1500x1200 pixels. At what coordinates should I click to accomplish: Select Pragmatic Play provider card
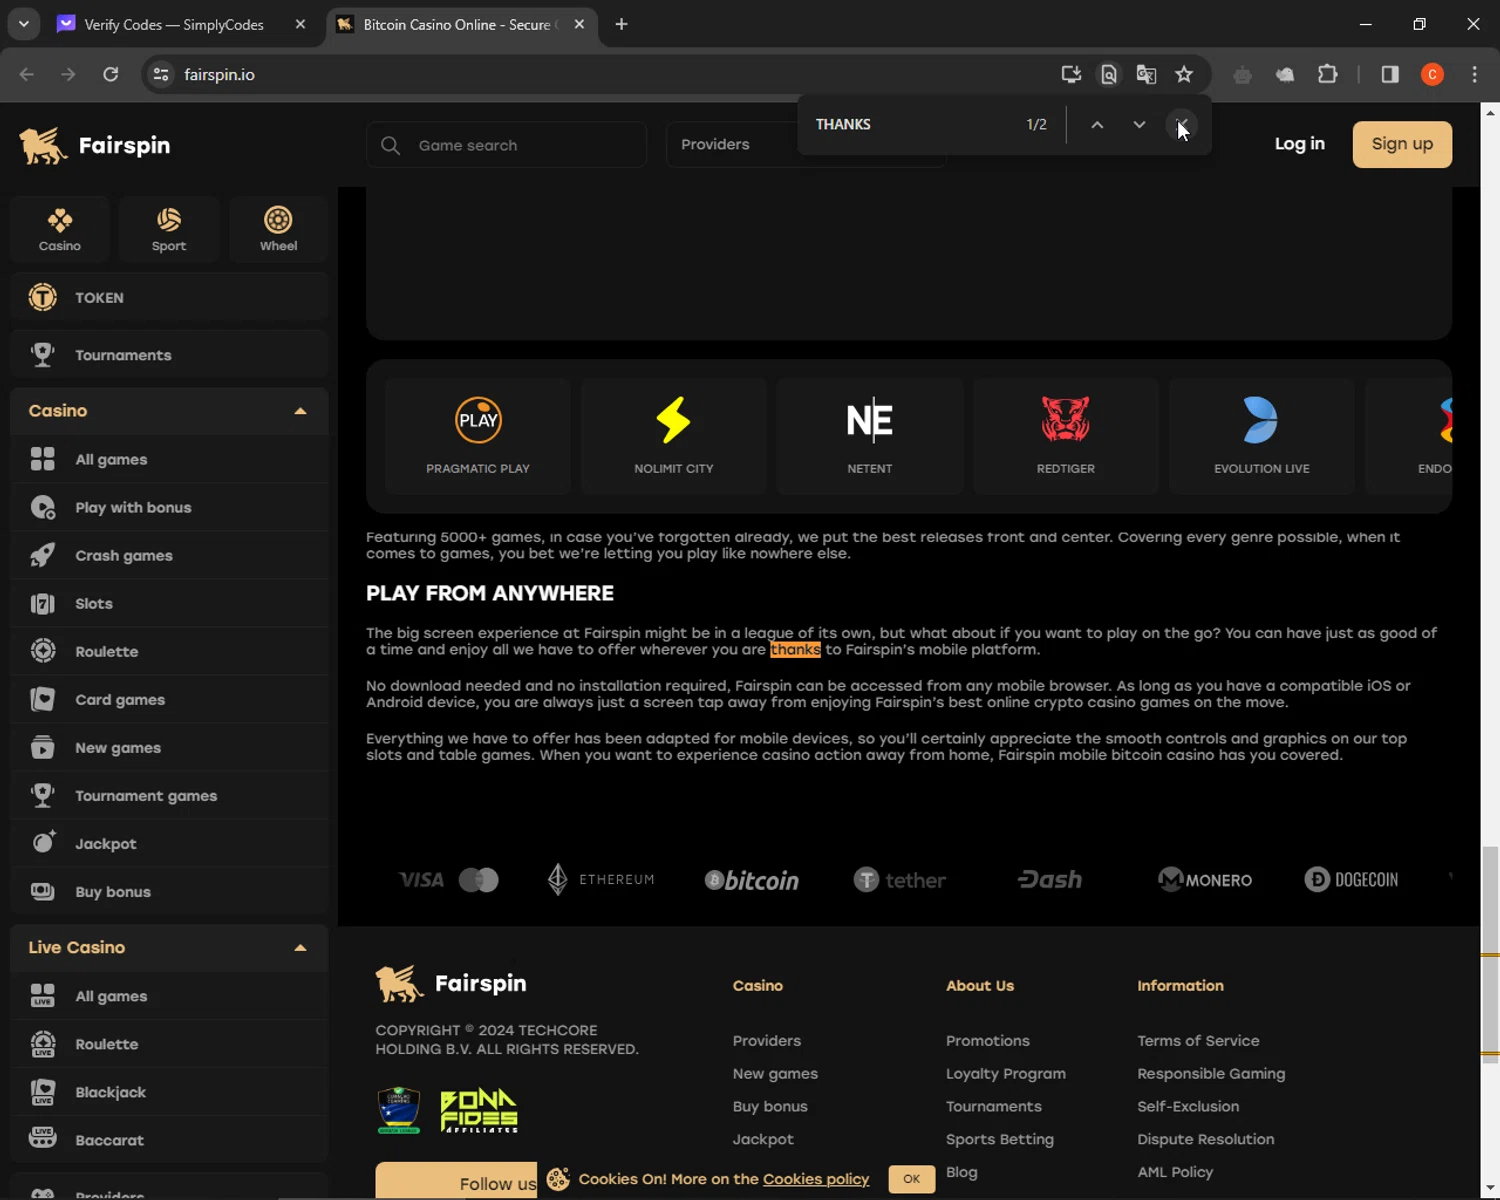[478, 436]
